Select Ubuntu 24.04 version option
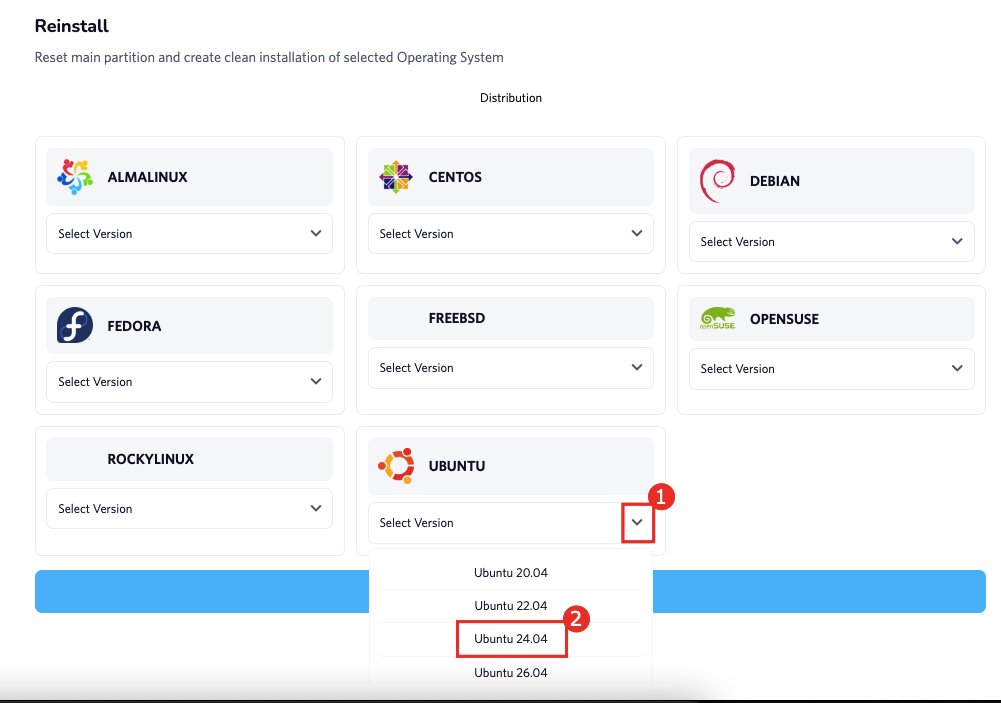The height and width of the screenshot is (703, 1001). (511, 639)
